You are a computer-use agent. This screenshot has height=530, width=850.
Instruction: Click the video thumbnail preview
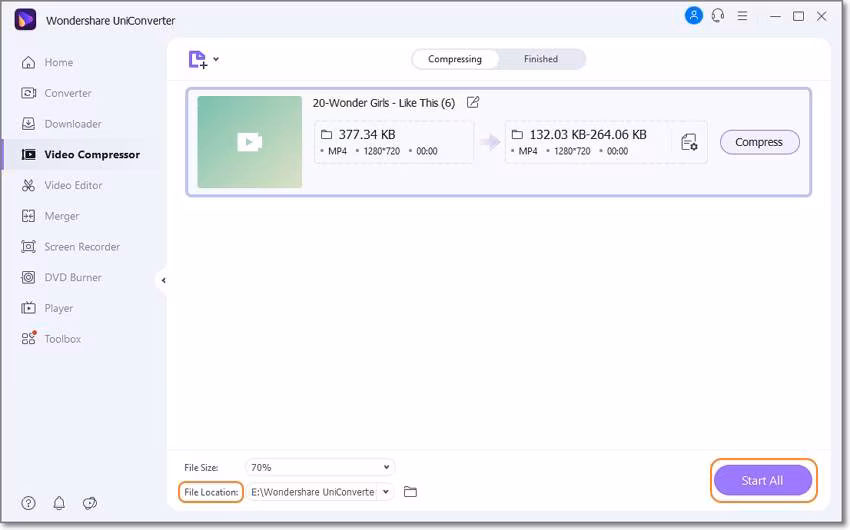249,142
